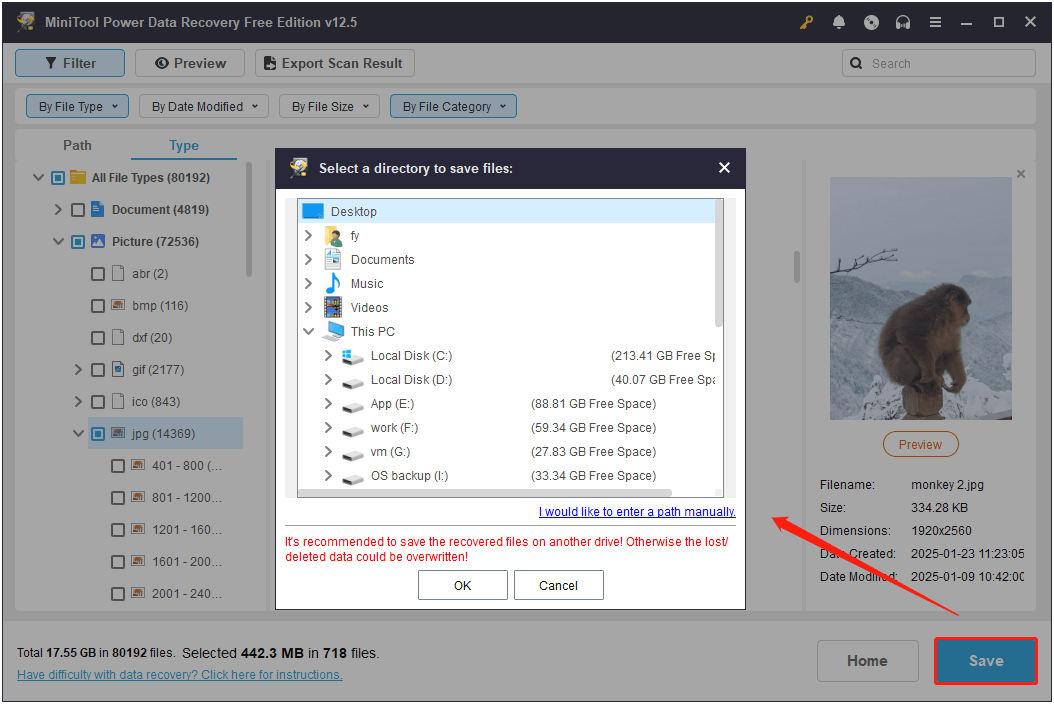Image resolution: width=1054 pixels, height=705 pixels.
Task: Click the OS backup (I:) drive icon
Action: point(352,478)
